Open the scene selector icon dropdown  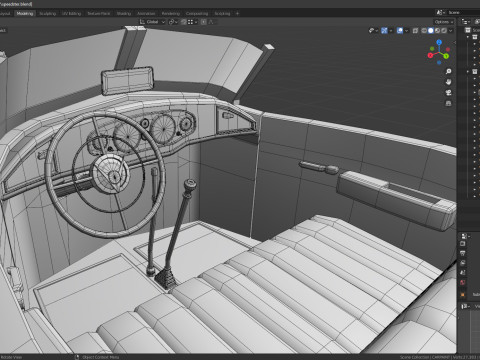[x=441, y=13]
